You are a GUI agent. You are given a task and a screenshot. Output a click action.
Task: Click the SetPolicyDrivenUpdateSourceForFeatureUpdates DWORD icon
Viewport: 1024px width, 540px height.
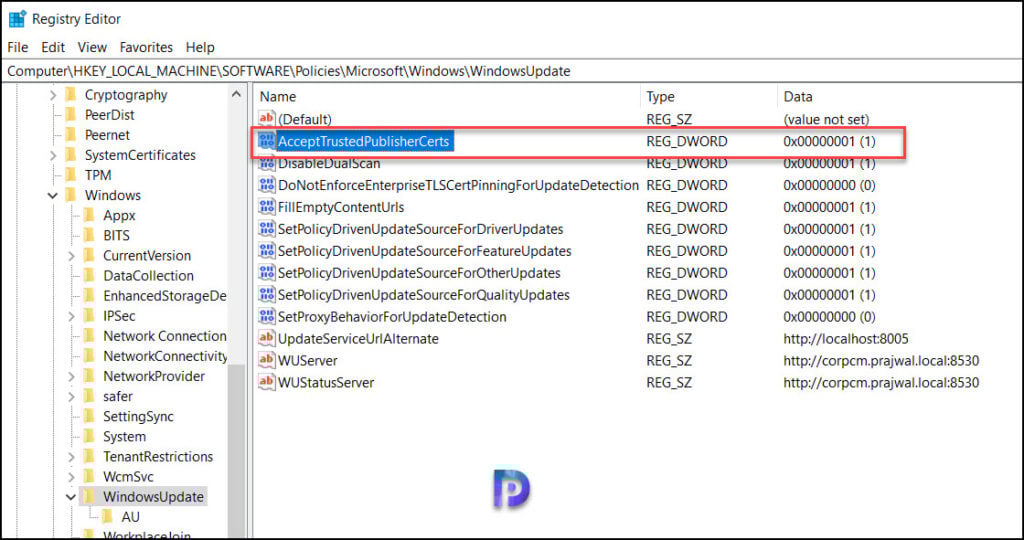[266, 251]
